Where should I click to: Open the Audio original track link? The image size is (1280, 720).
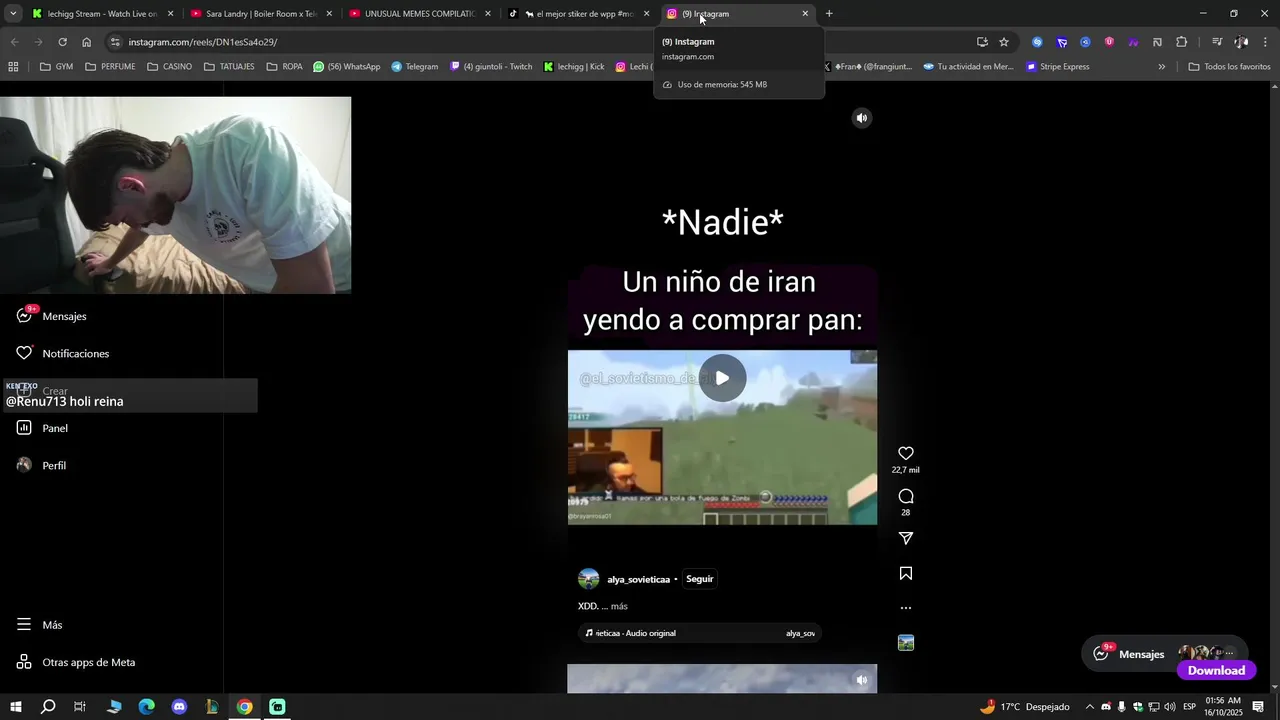point(701,633)
